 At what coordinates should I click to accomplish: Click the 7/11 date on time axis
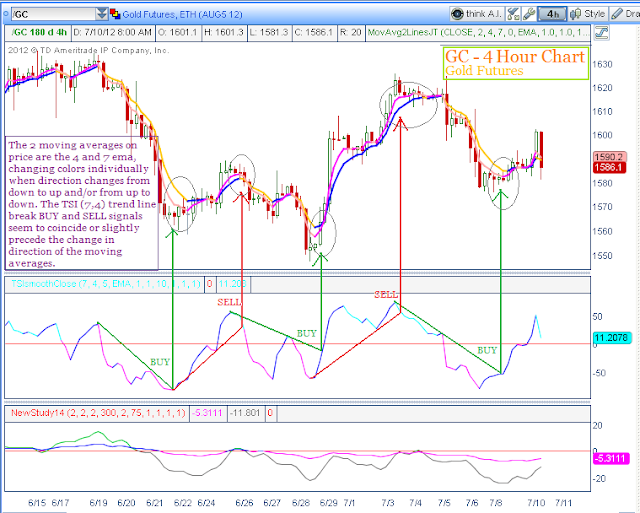coord(563,502)
